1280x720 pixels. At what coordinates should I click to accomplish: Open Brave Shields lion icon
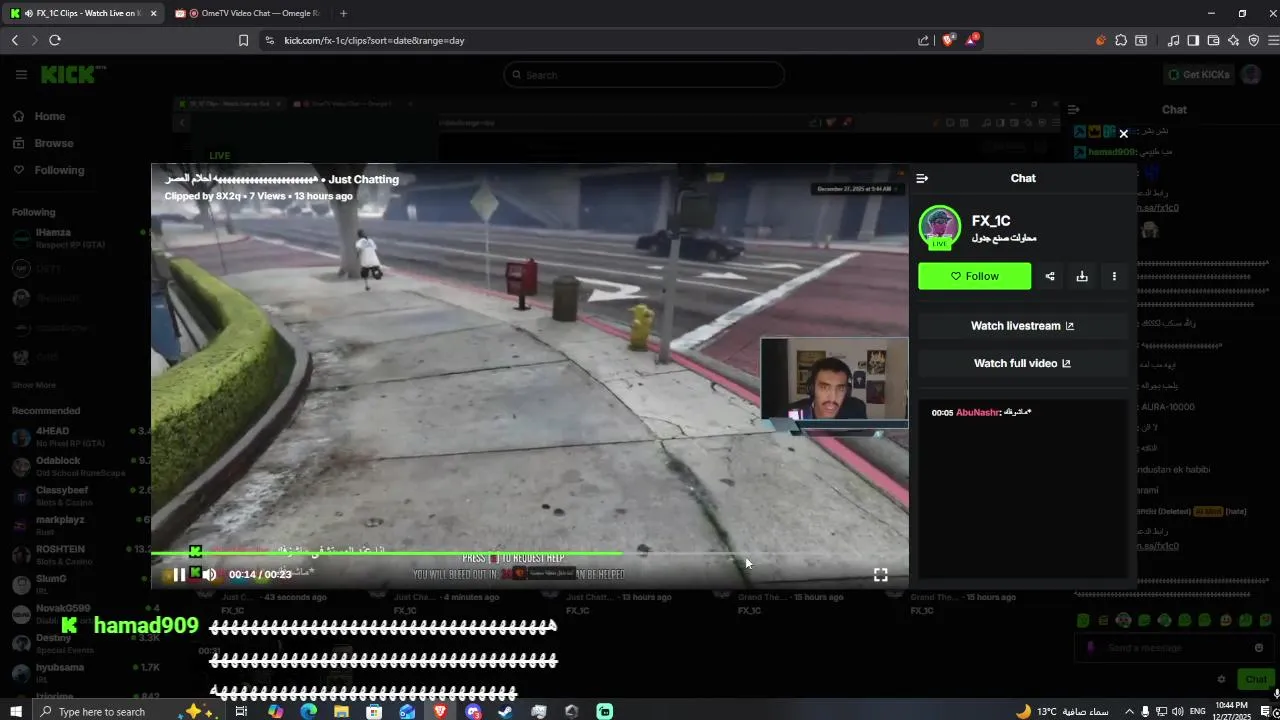click(949, 40)
